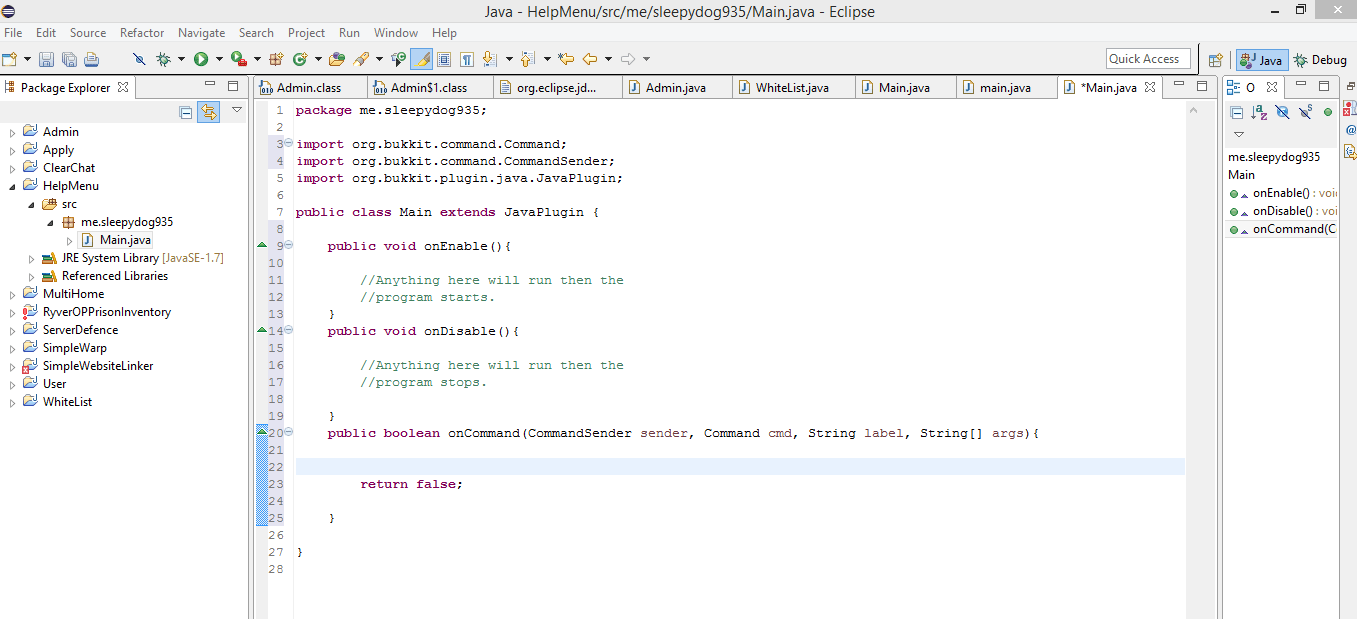Viewport: 1357px width, 619px height.
Task: Open dropdown next to New icon
Action: pyautogui.click(x=27, y=59)
